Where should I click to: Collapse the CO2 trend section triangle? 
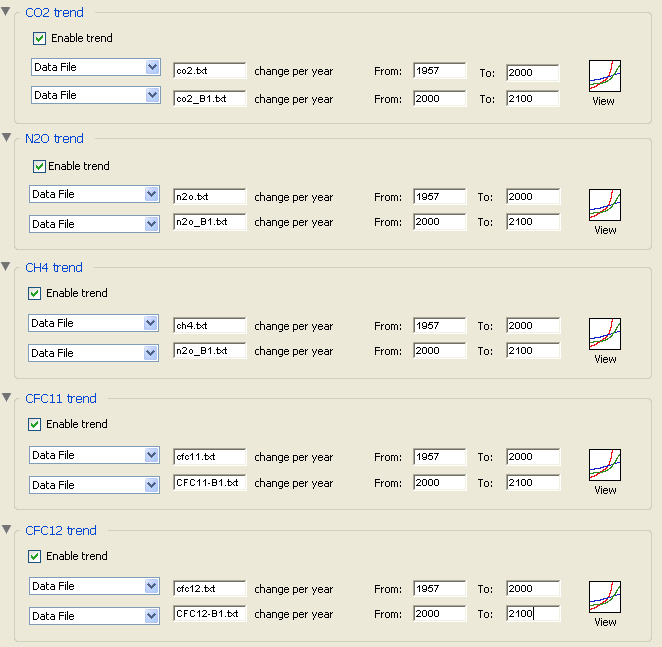(7, 12)
